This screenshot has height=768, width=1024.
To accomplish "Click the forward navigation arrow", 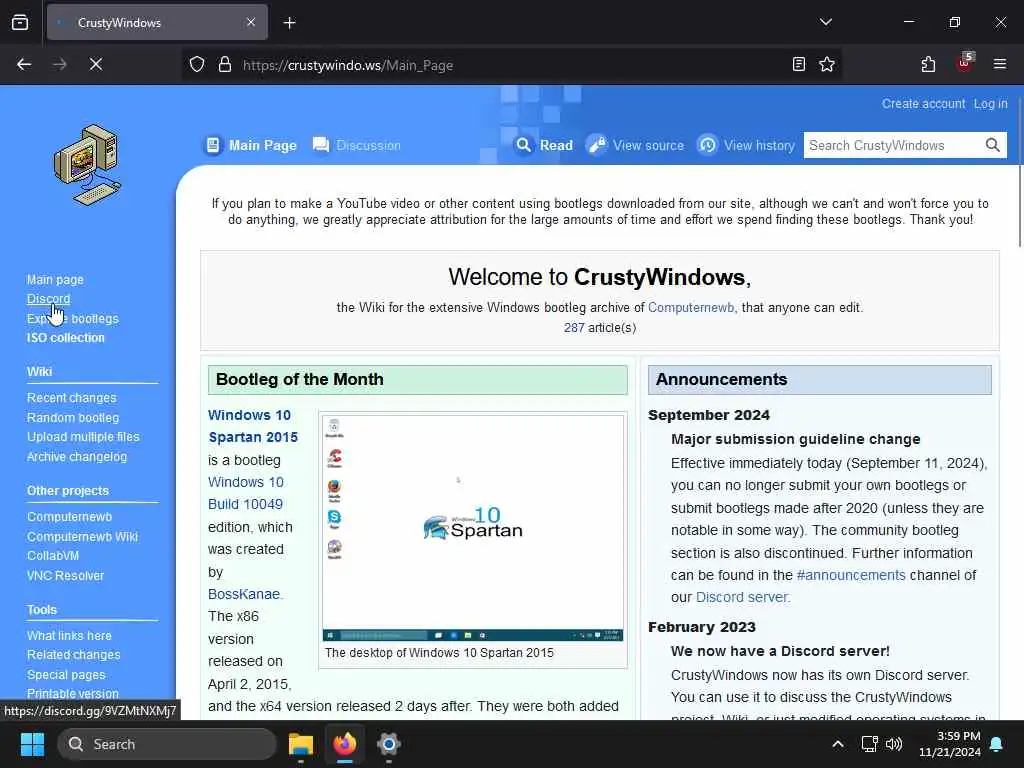I will pyautogui.click(x=59, y=64).
